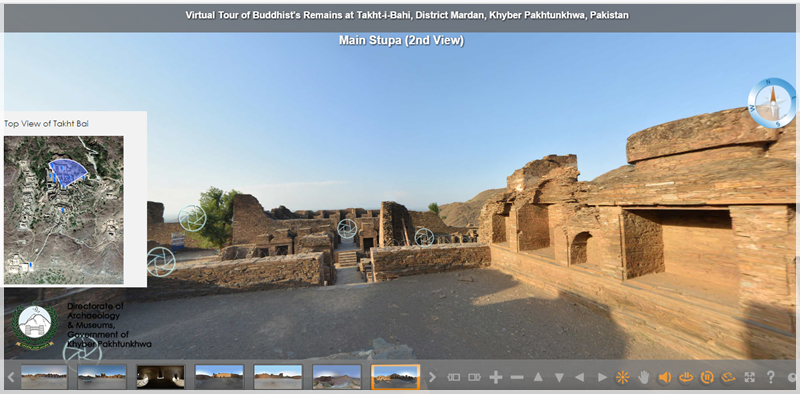Select the highlighted Main Stupa thumbnail

click(x=395, y=377)
